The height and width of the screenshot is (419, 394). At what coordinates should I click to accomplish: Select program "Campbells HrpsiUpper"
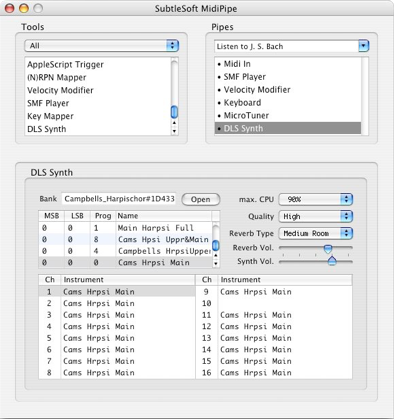pos(125,251)
